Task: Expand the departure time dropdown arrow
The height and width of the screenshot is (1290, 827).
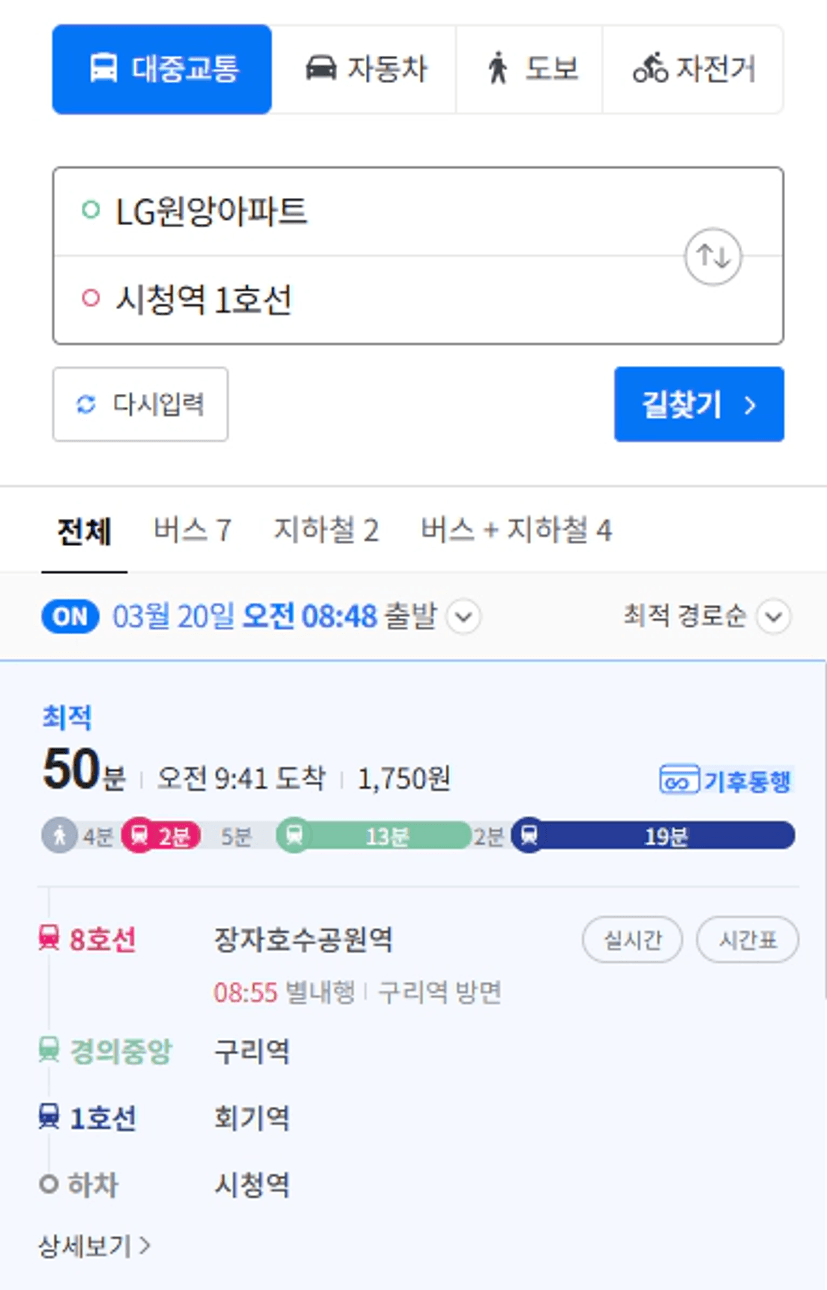Action: click(462, 617)
